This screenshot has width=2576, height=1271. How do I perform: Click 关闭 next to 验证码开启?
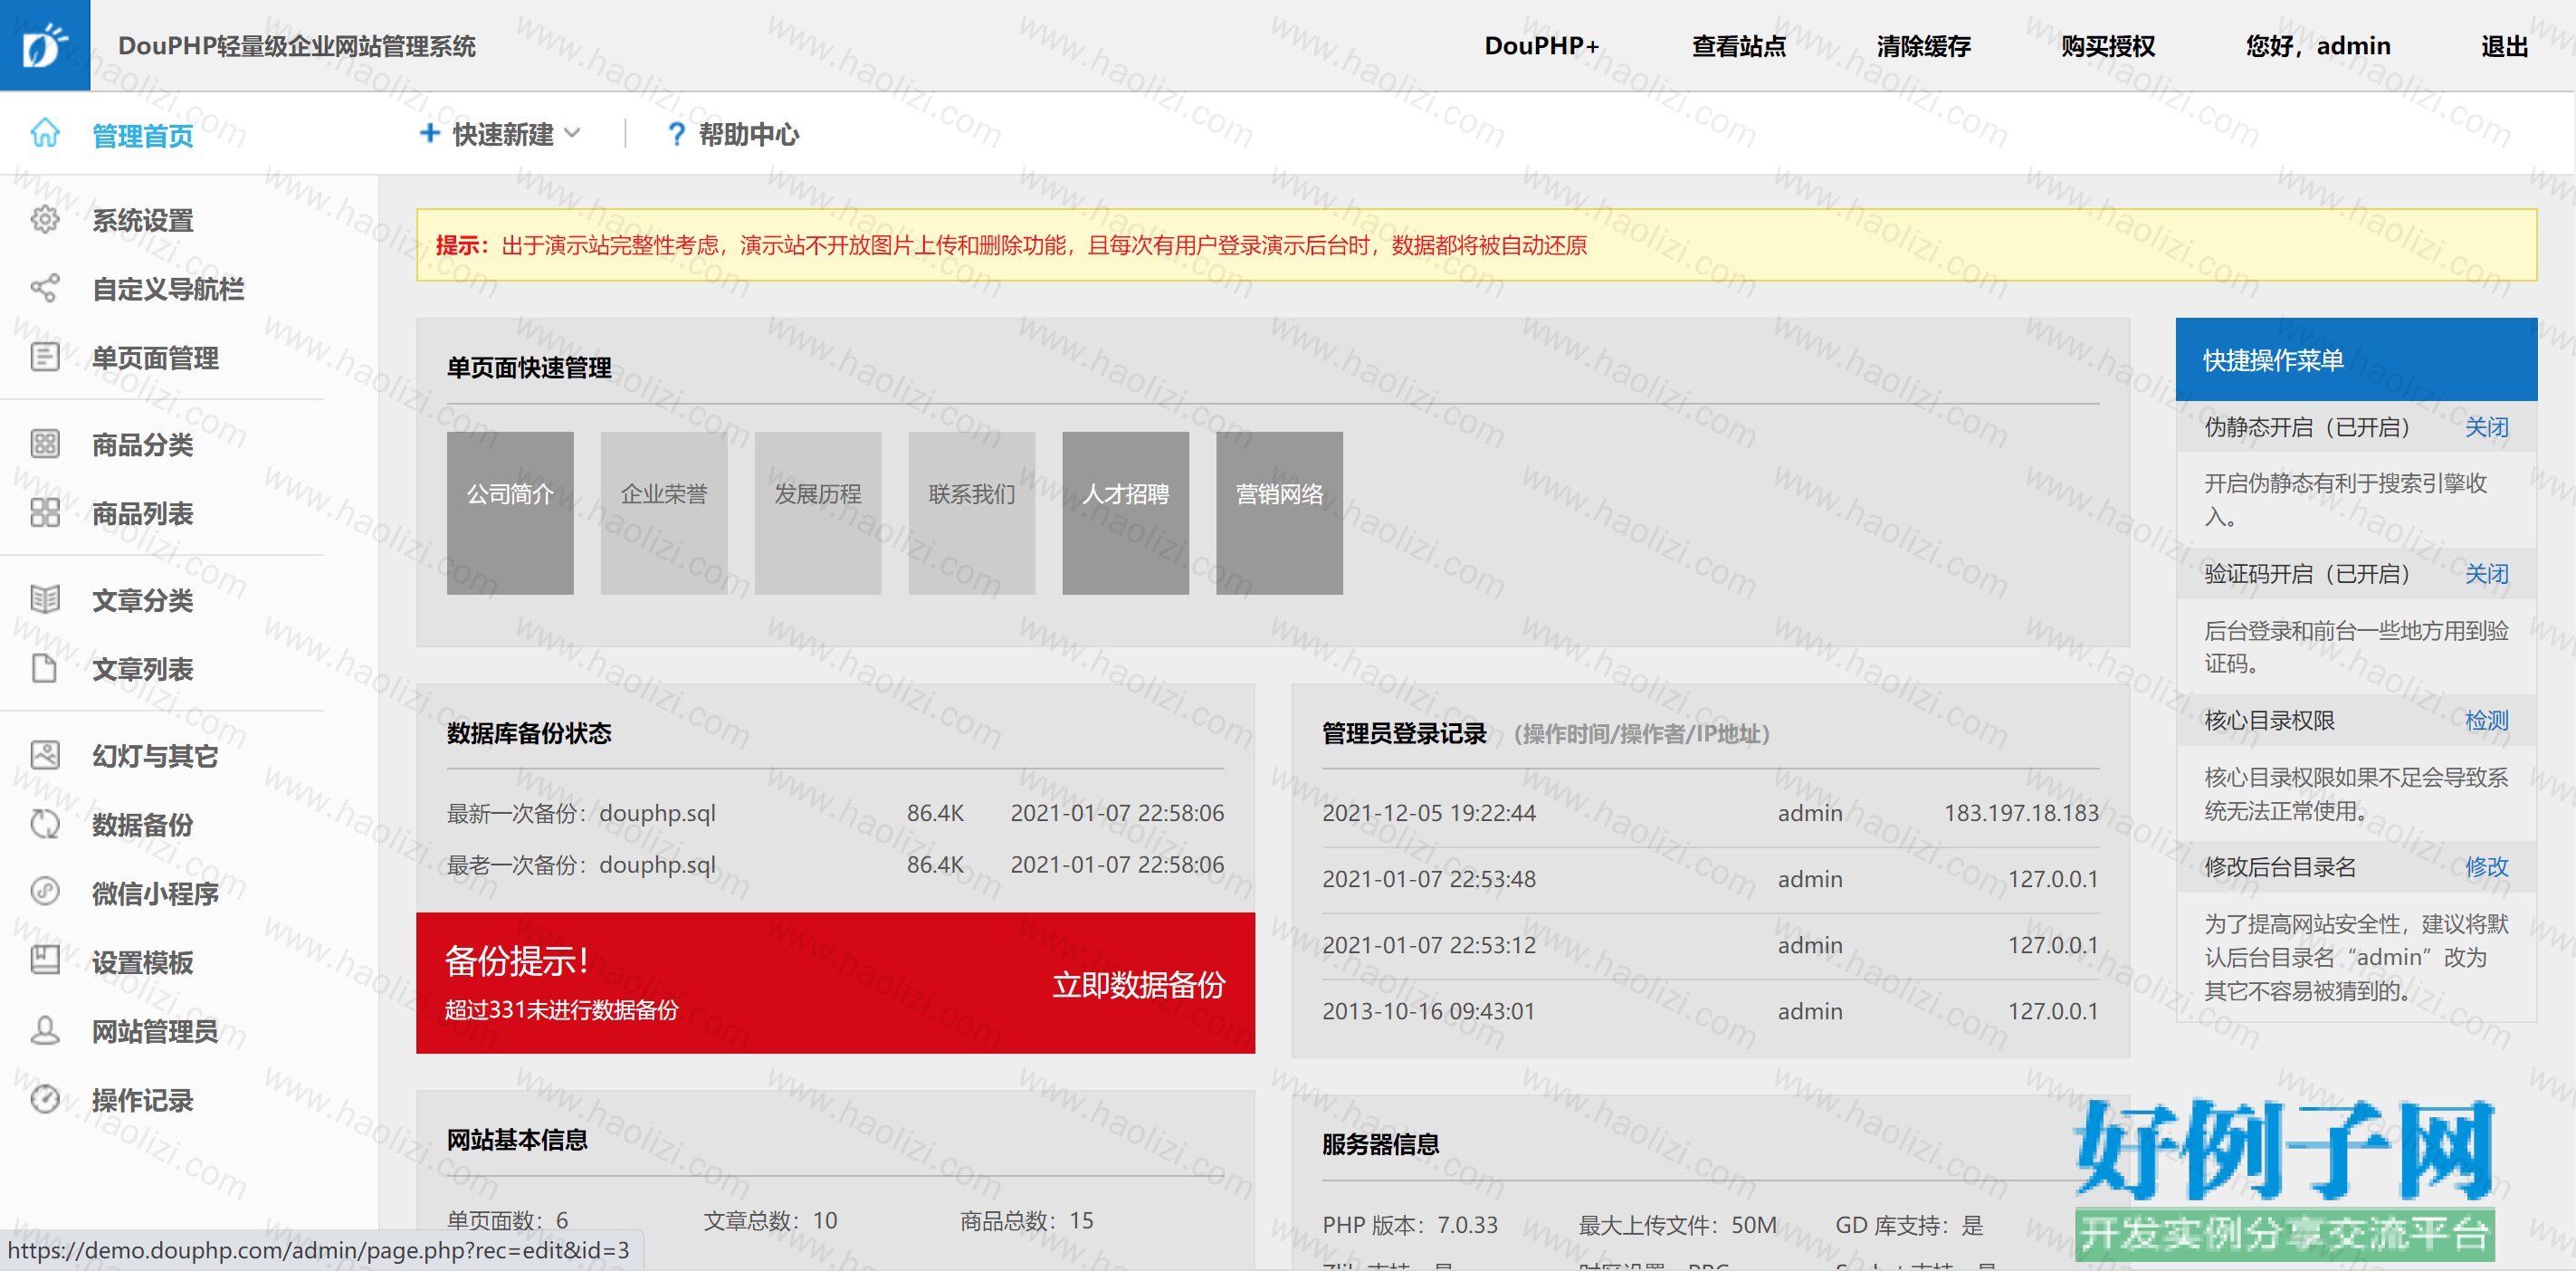[2486, 574]
